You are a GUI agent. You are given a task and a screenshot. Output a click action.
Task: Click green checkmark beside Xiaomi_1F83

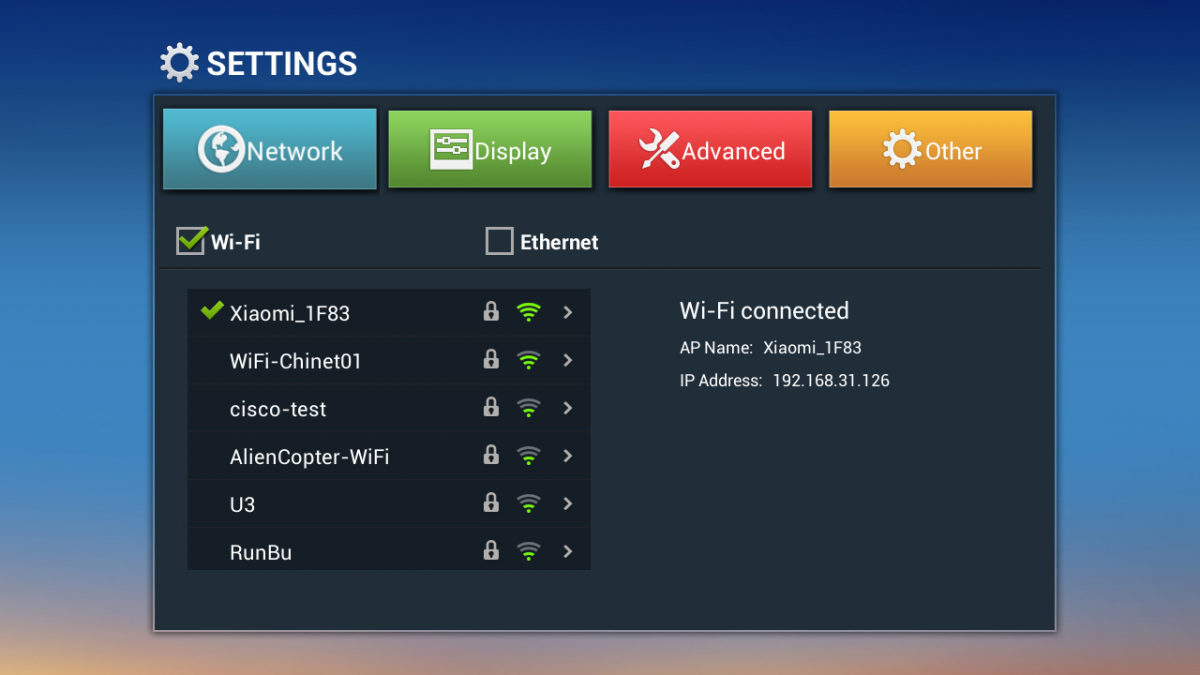point(212,311)
